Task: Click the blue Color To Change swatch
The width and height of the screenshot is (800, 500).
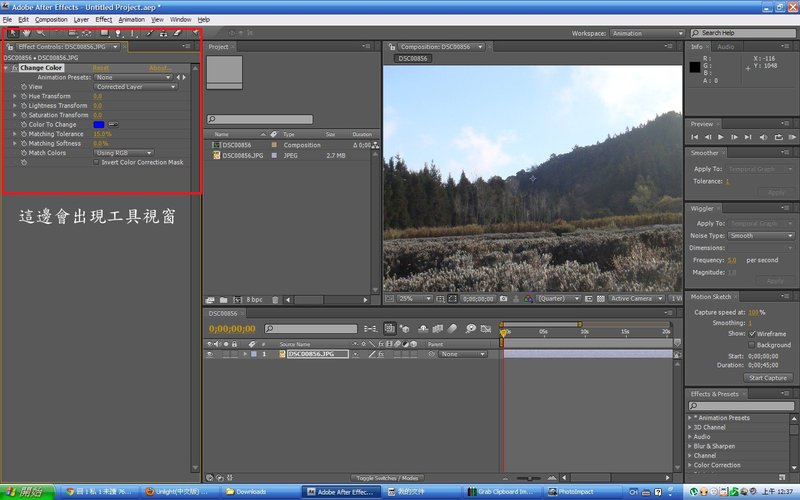Action: pyautogui.click(x=99, y=124)
